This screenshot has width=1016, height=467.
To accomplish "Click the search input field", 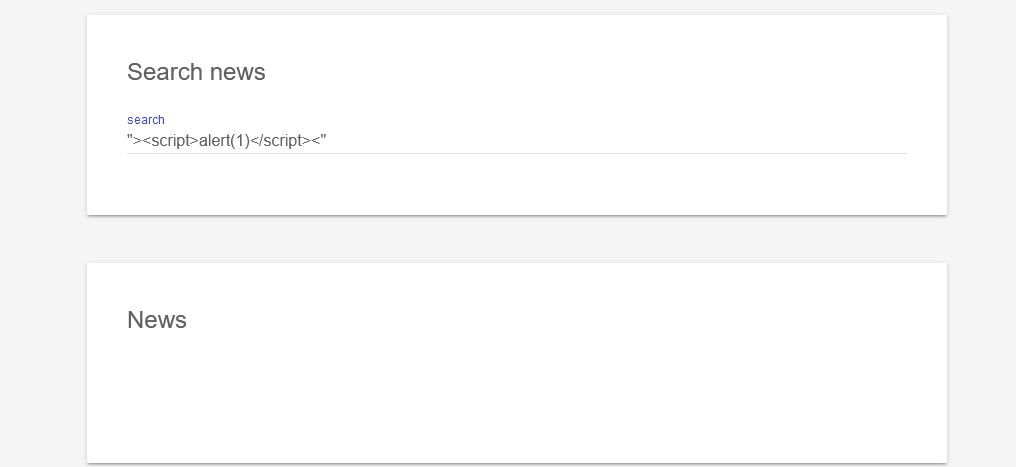I will pyautogui.click(x=516, y=140).
